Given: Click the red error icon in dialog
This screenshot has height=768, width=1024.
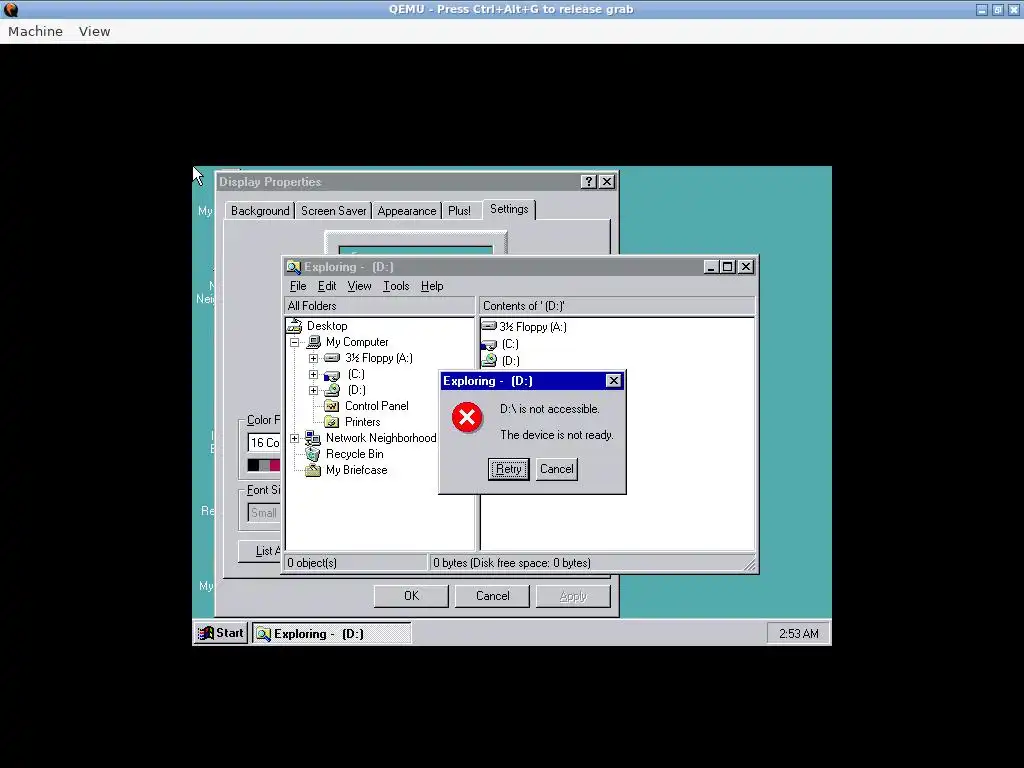Looking at the screenshot, I should tap(467, 417).
